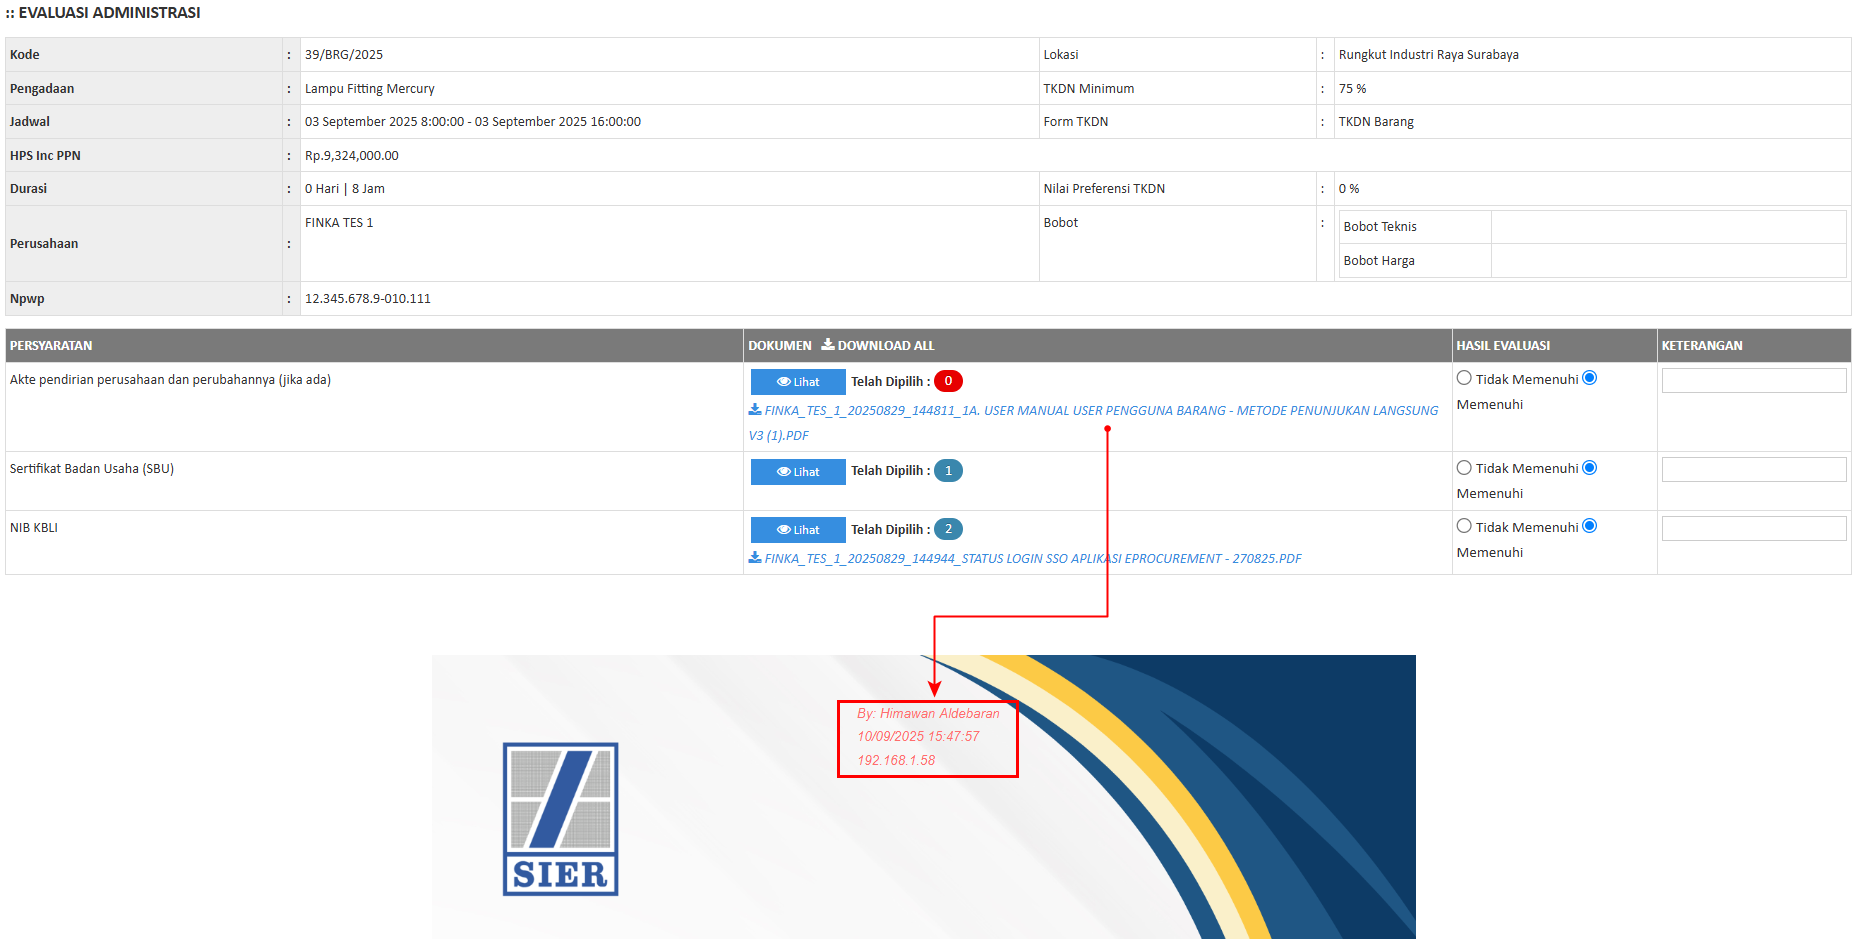This screenshot has width=1857, height=939.
Task: Click the Bobot Teknis label
Action: pyautogui.click(x=1380, y=227)
